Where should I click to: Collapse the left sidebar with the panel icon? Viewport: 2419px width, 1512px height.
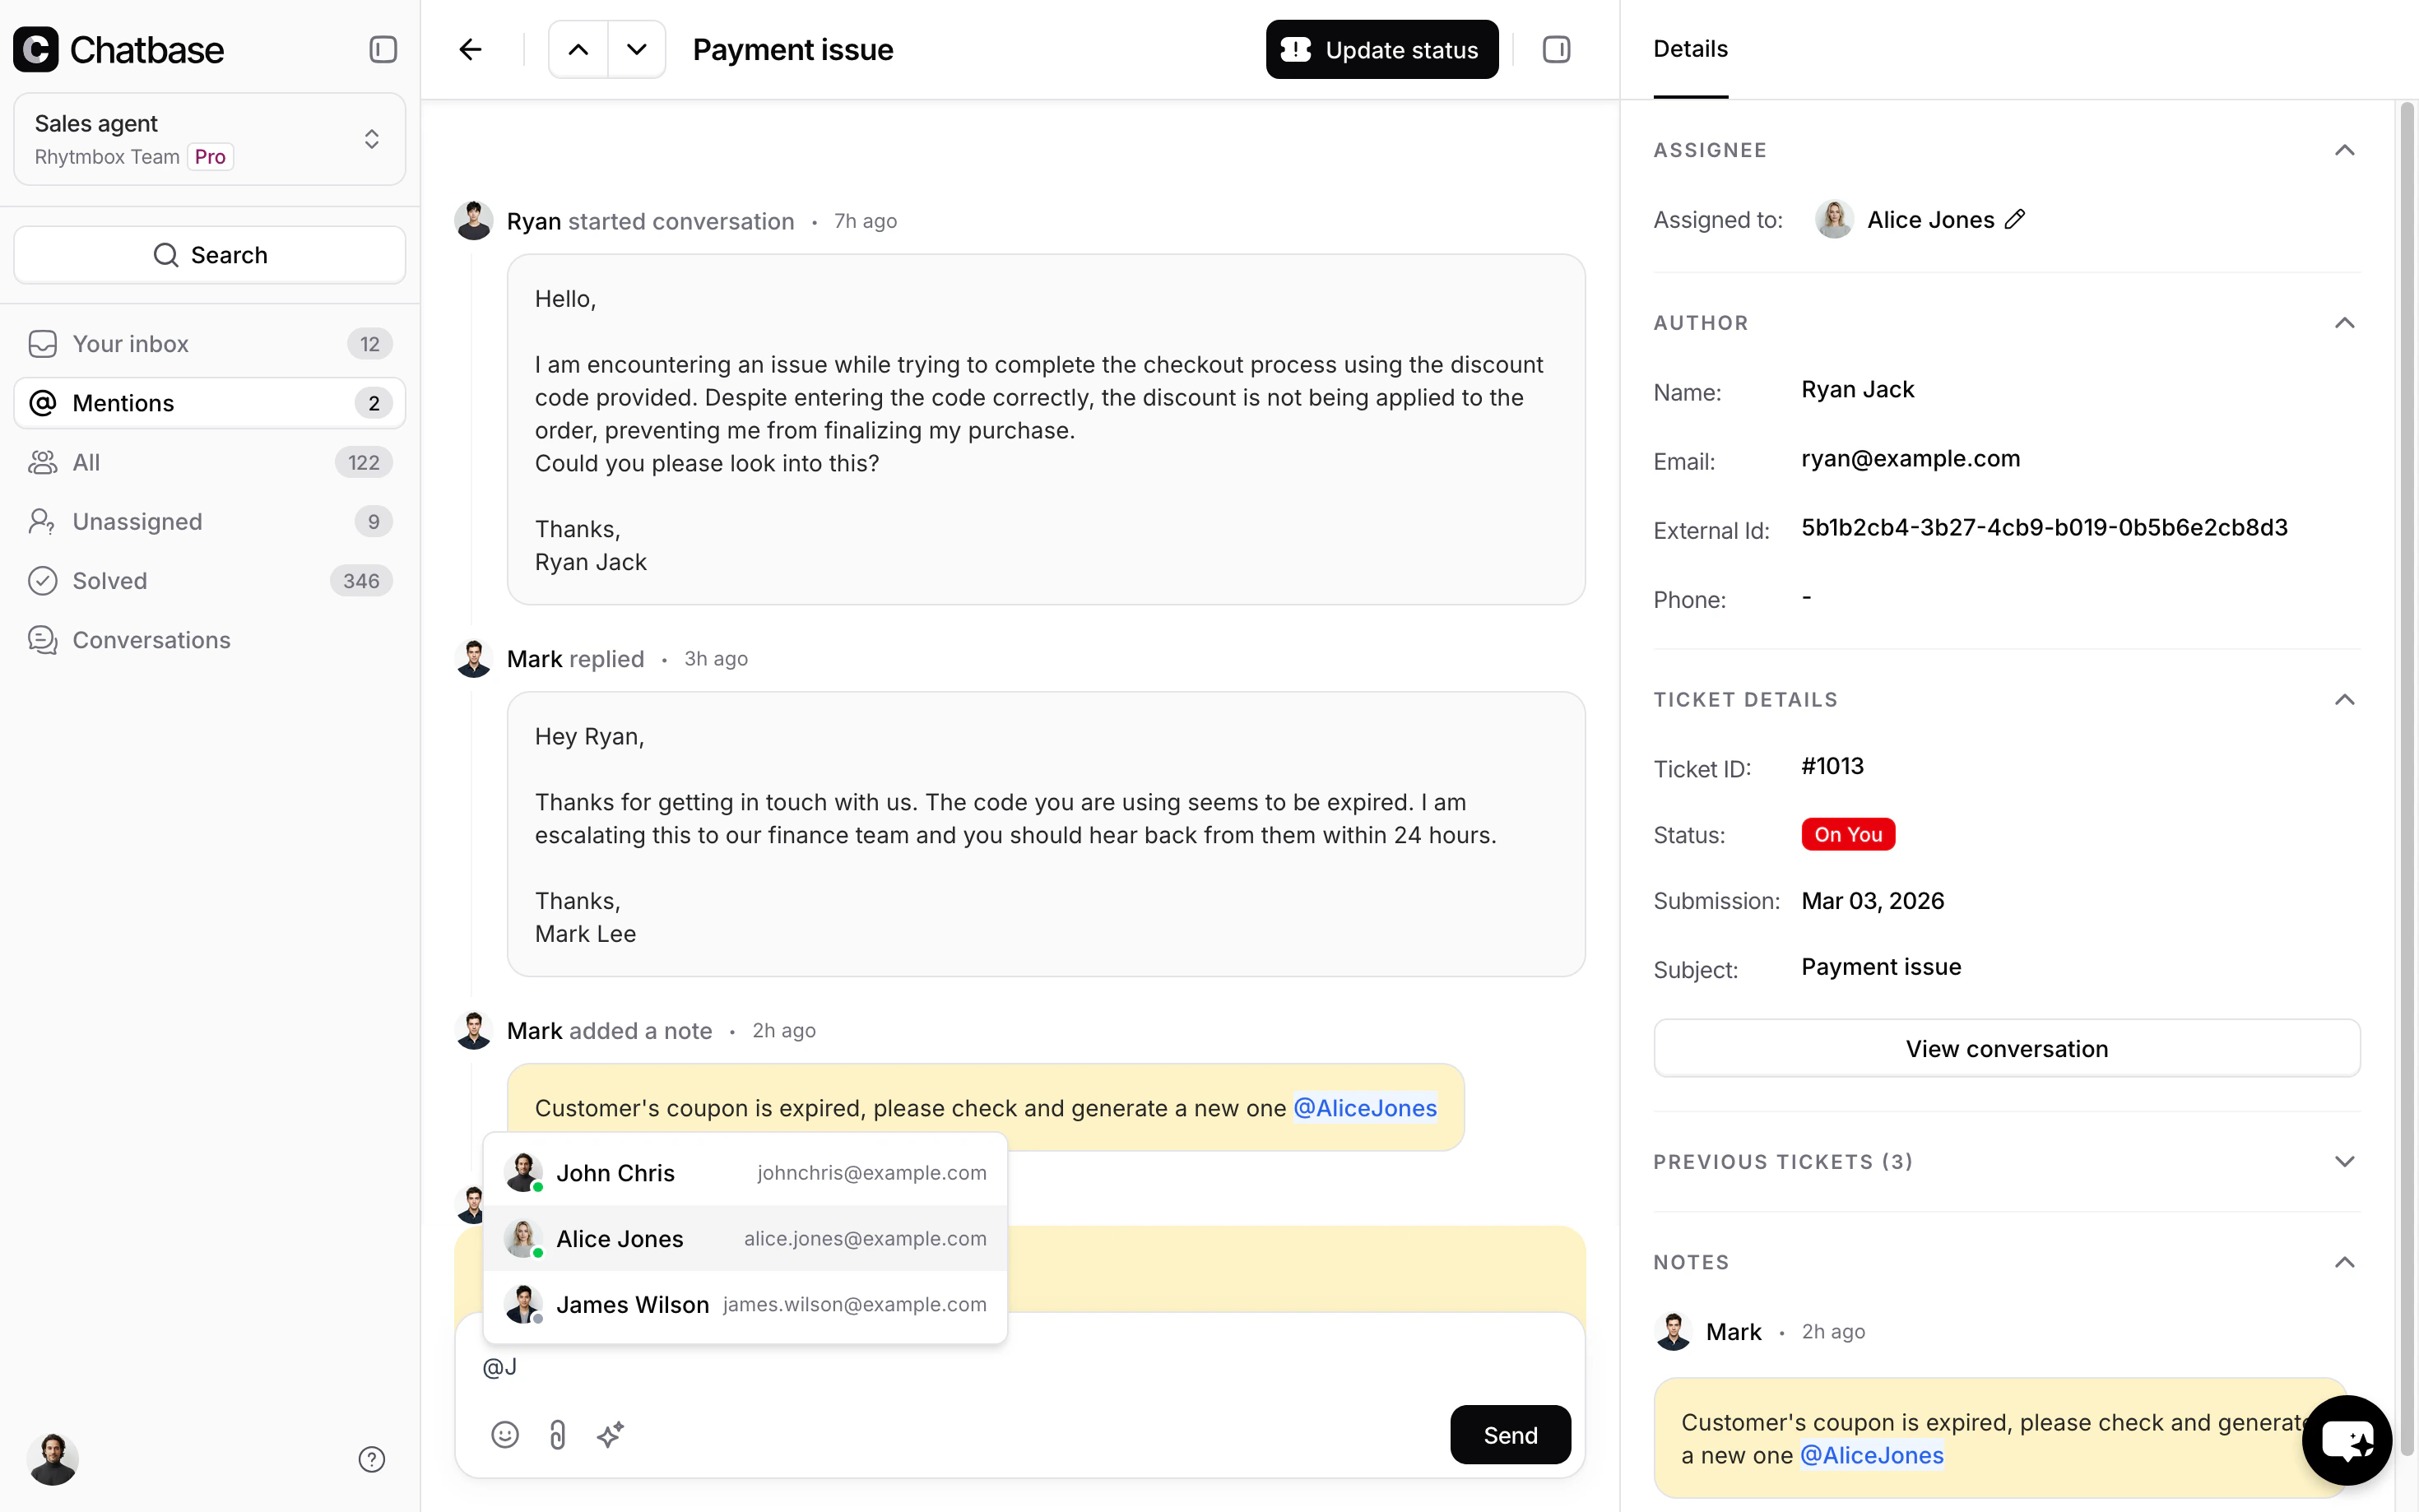(382, 48)
